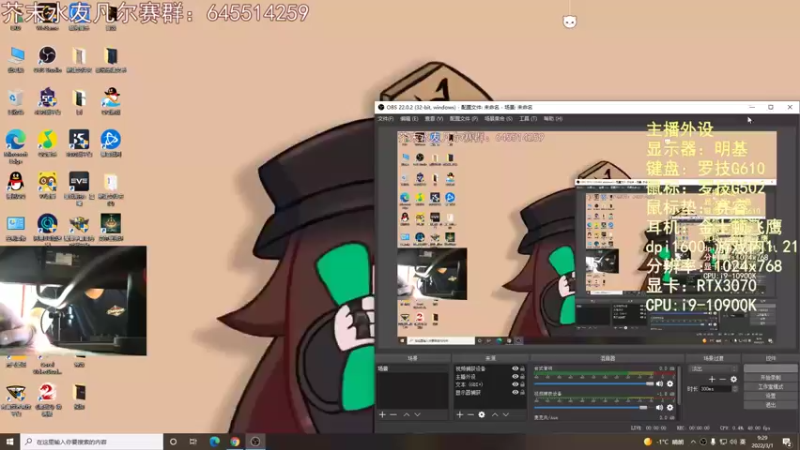Move scene up with Scenes up arrow
The image size is (800, 450).
(x=407, y=415)
